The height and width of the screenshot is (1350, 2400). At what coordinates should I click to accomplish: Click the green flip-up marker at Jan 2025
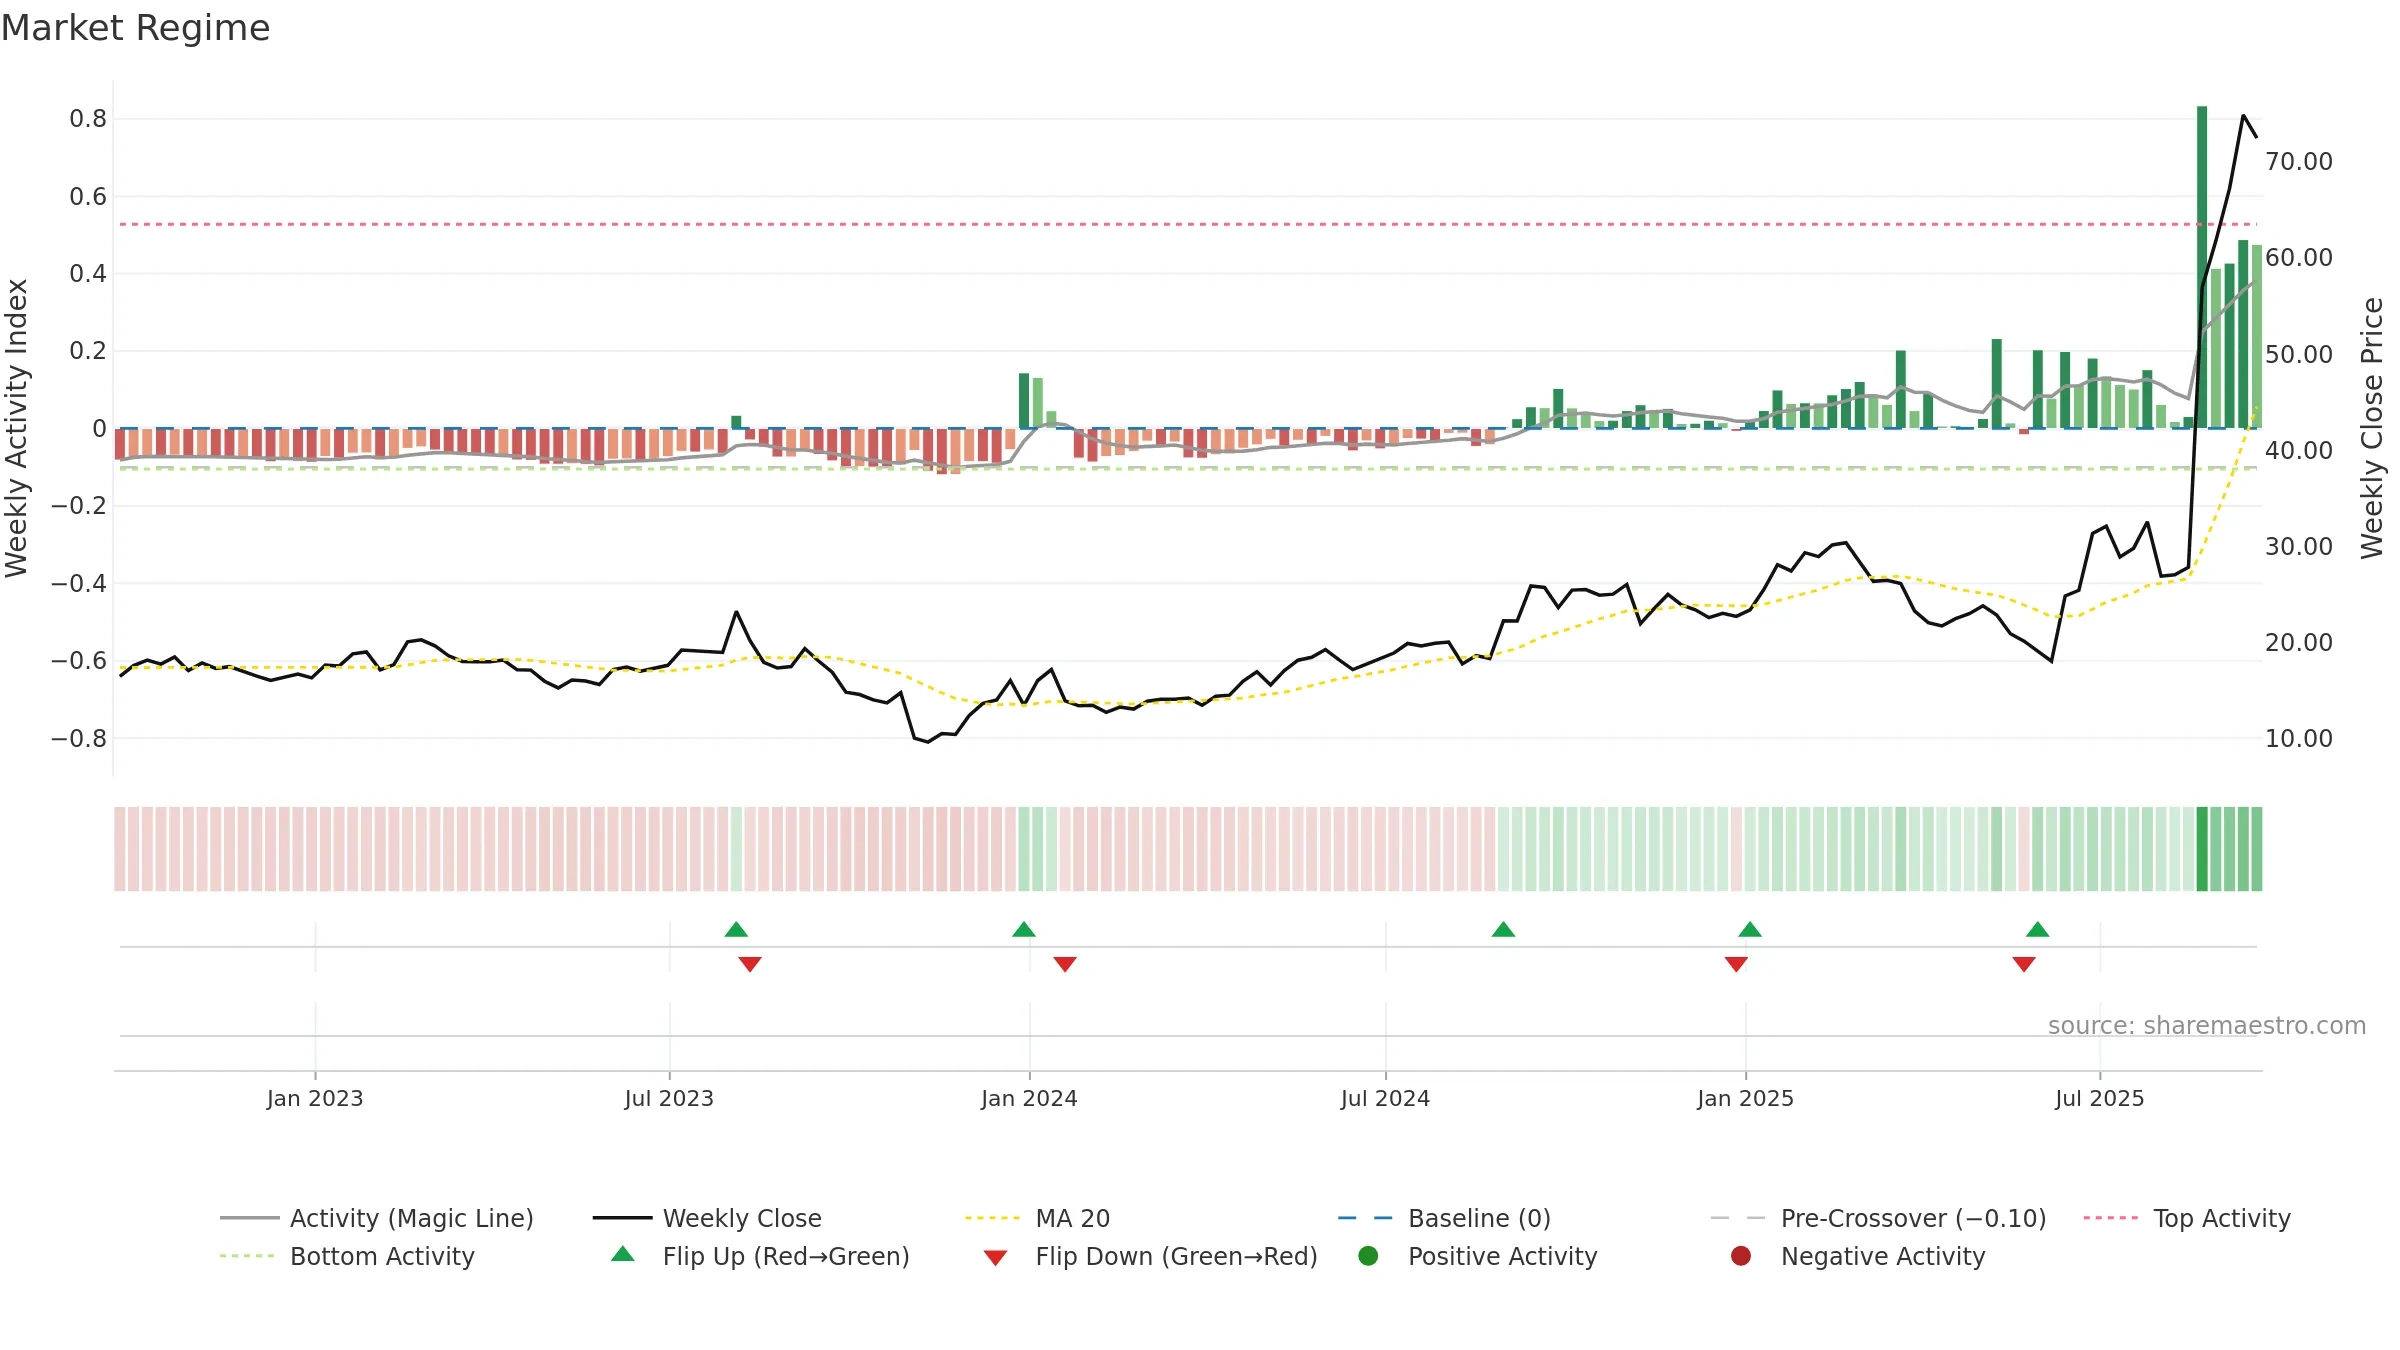point(1750,929)
